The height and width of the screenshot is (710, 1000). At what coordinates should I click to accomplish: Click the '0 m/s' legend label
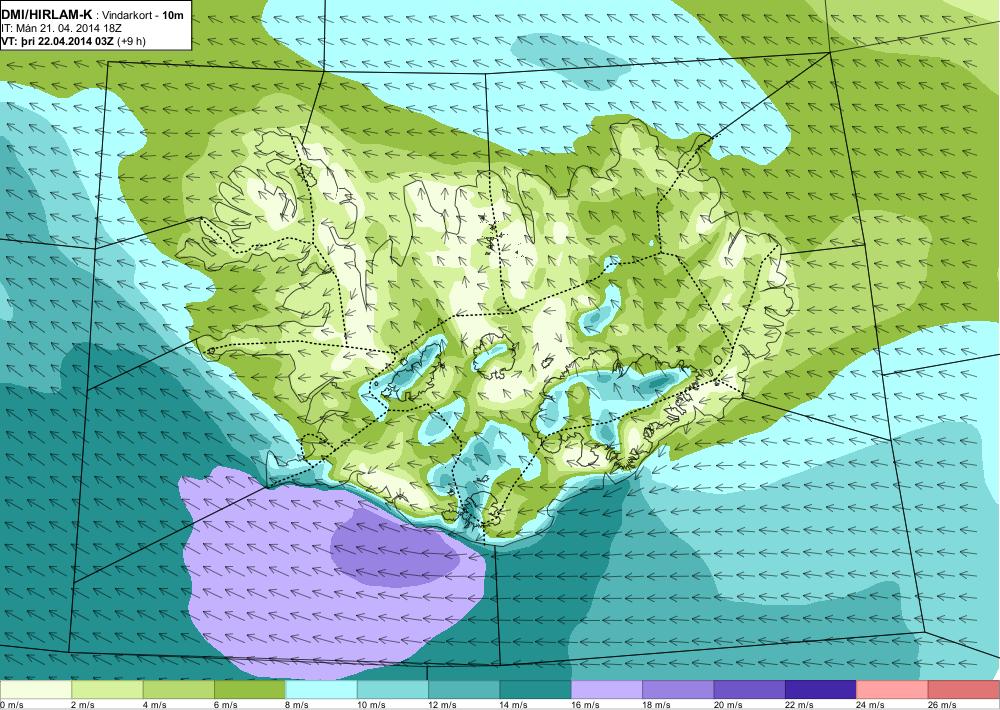pyautogui.click(x=11, y=704)
